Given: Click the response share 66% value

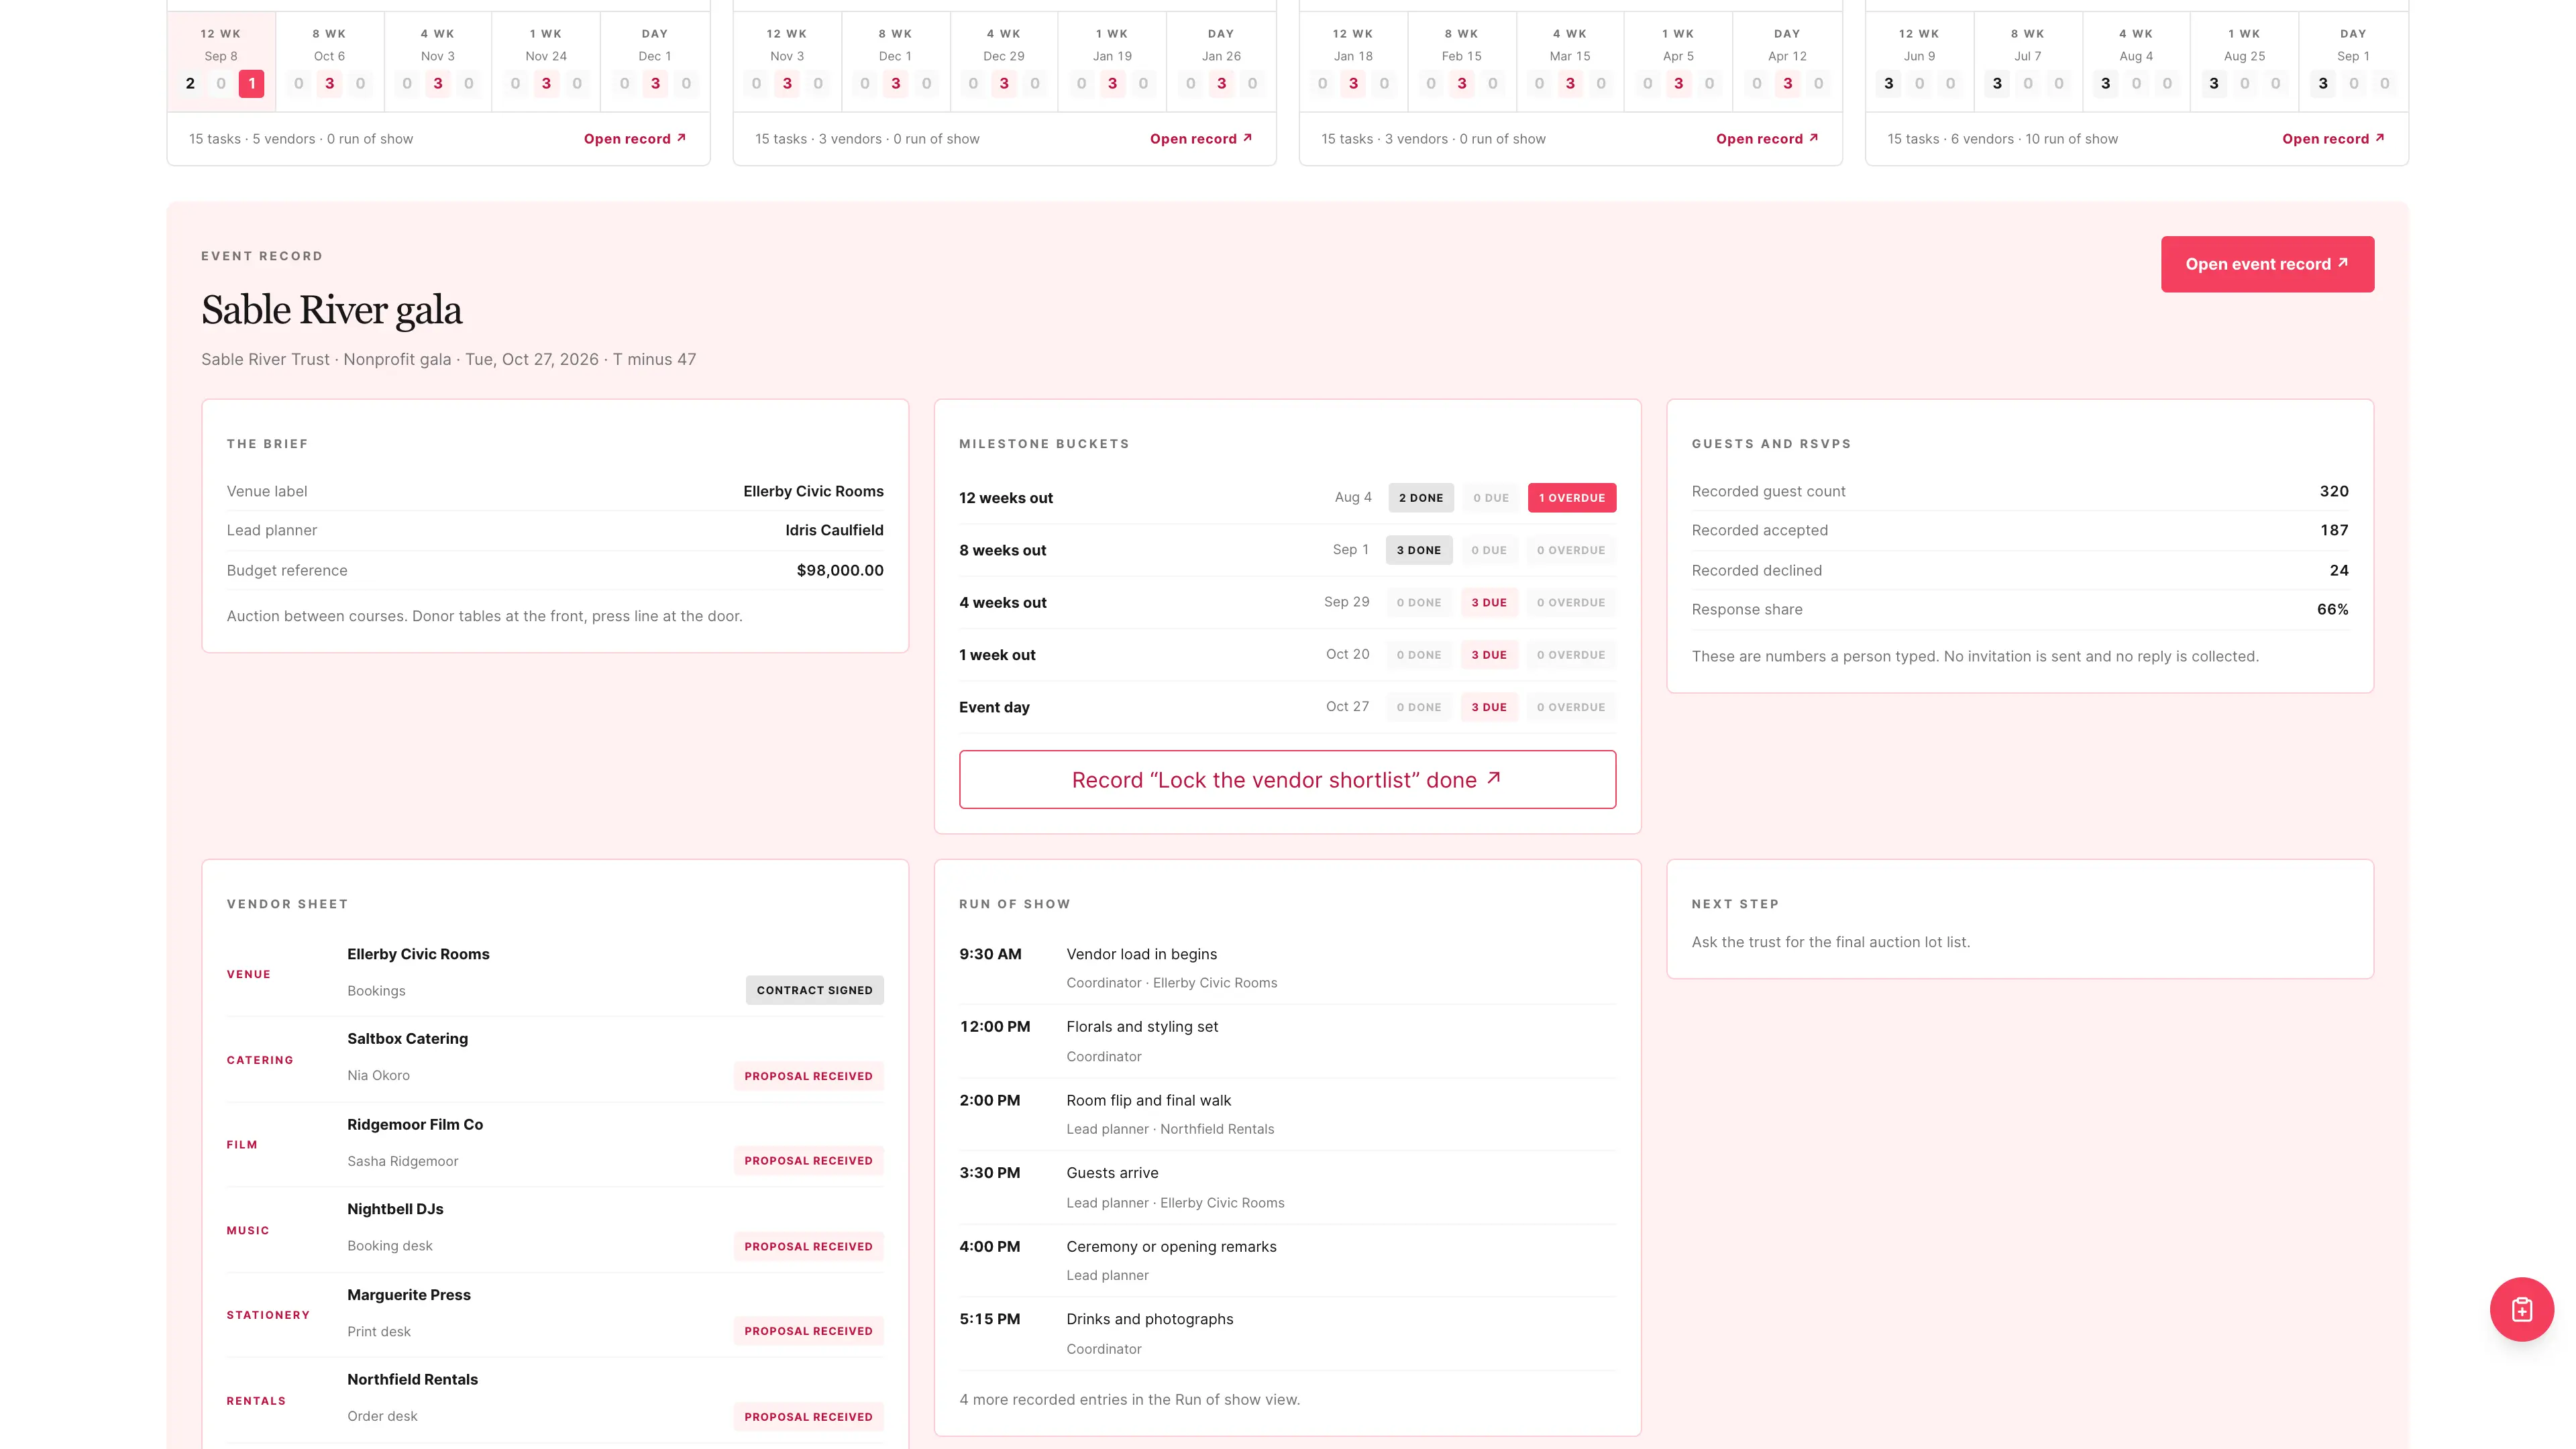Looking at the screenshot, I should (x=2332, y=609).
